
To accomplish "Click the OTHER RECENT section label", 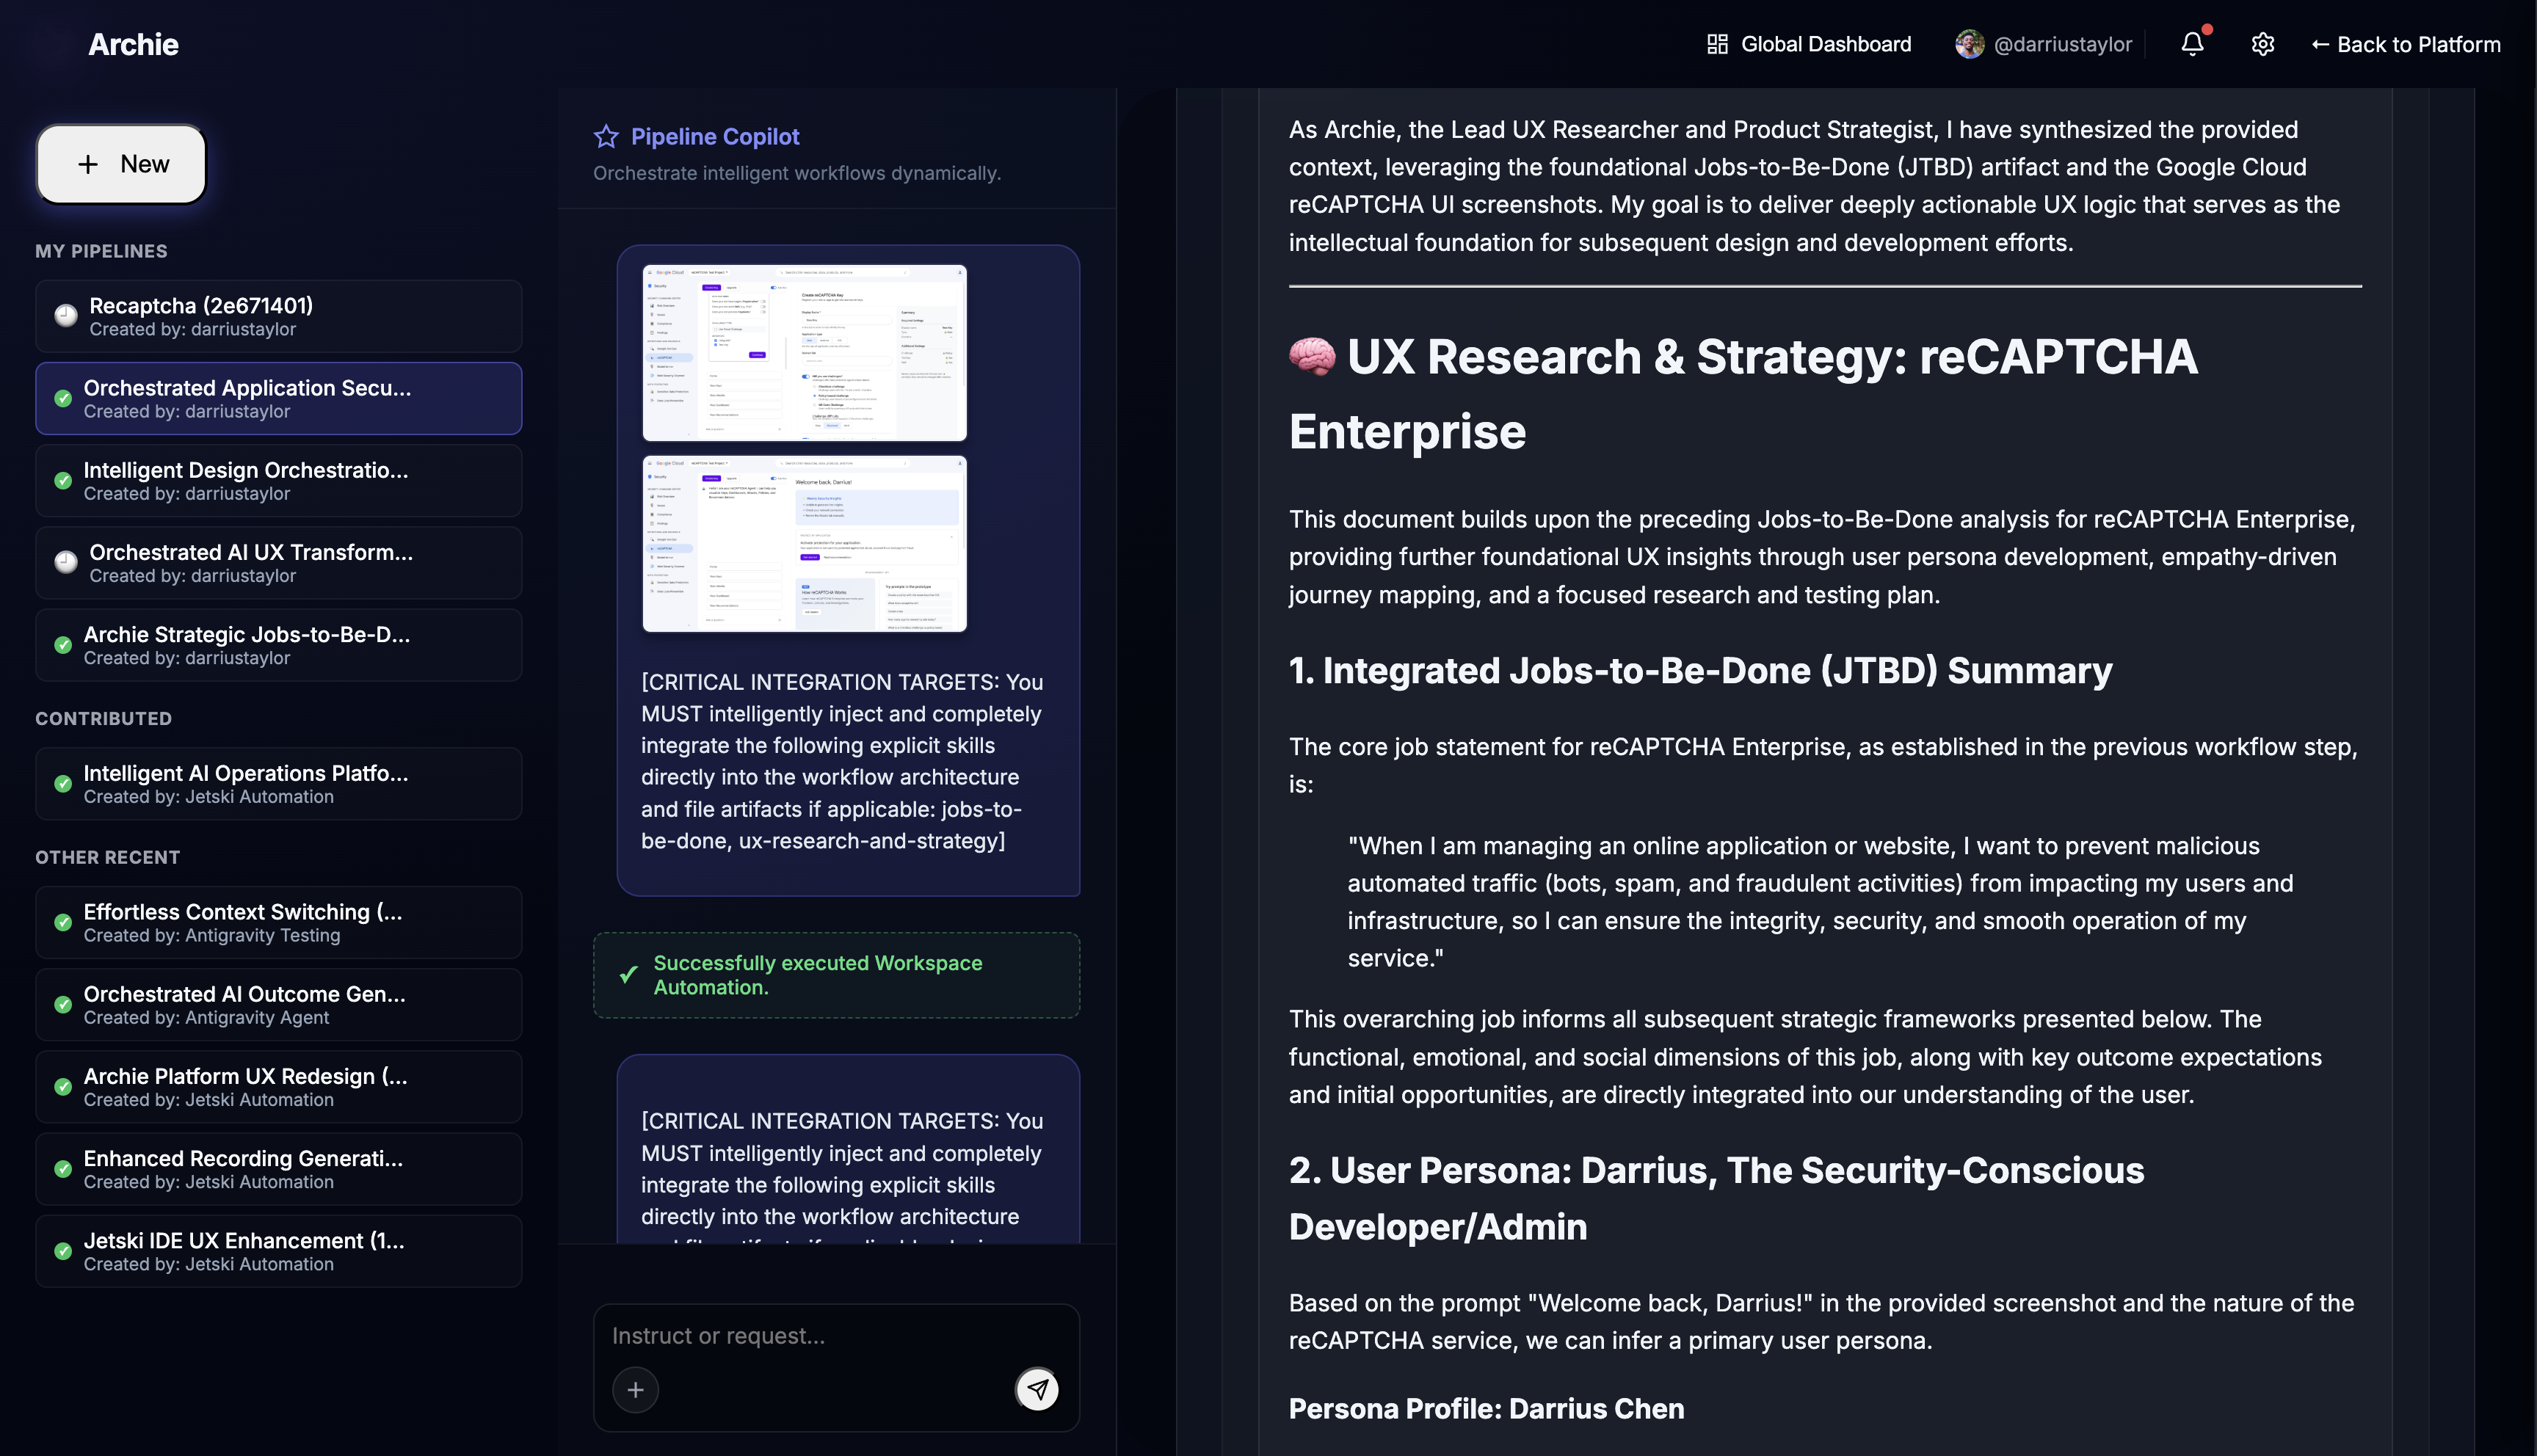I will [107, 857].
